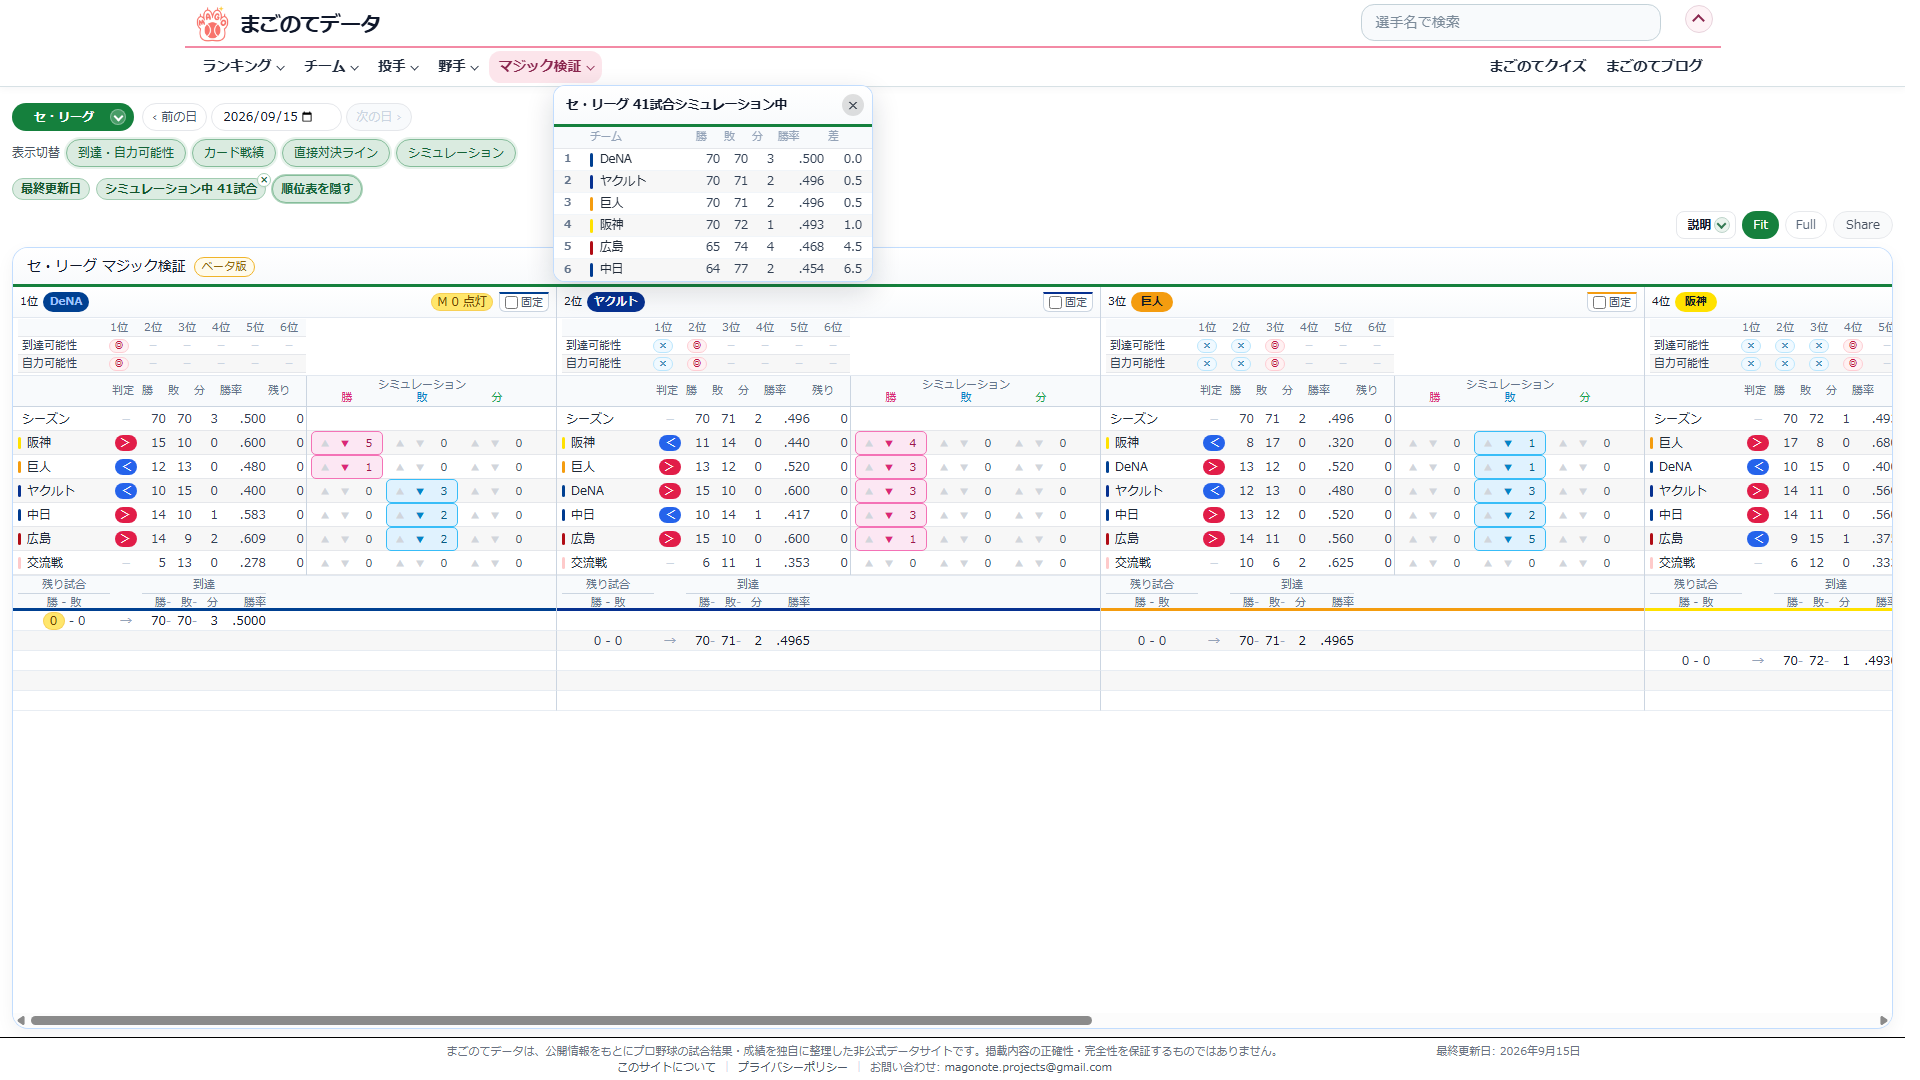The height and width of the screenshot is (1080, 1920).
Task: Expand the 投手 menu
Action: point(398,66)
